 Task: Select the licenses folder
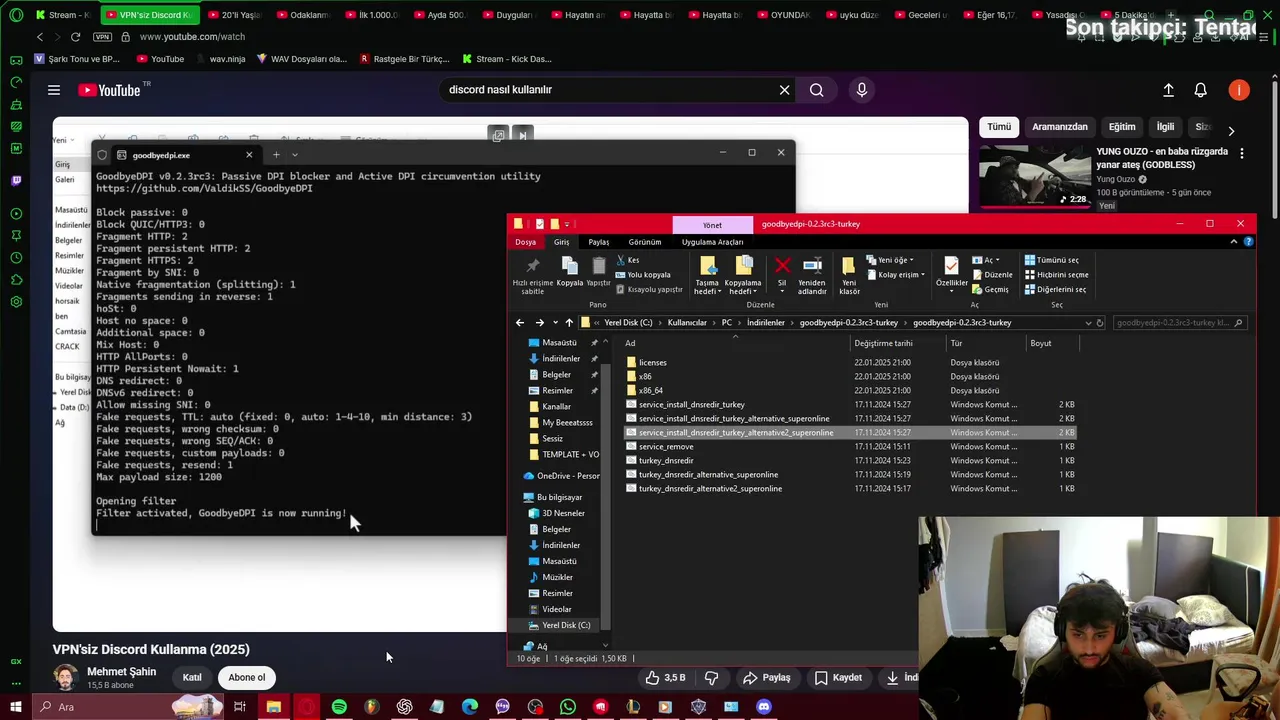(652, 363)
